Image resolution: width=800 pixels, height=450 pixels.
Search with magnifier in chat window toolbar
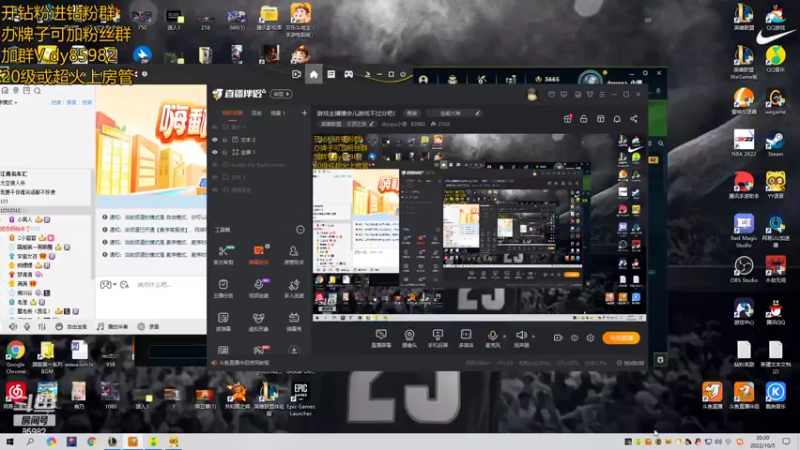(37, 91)
